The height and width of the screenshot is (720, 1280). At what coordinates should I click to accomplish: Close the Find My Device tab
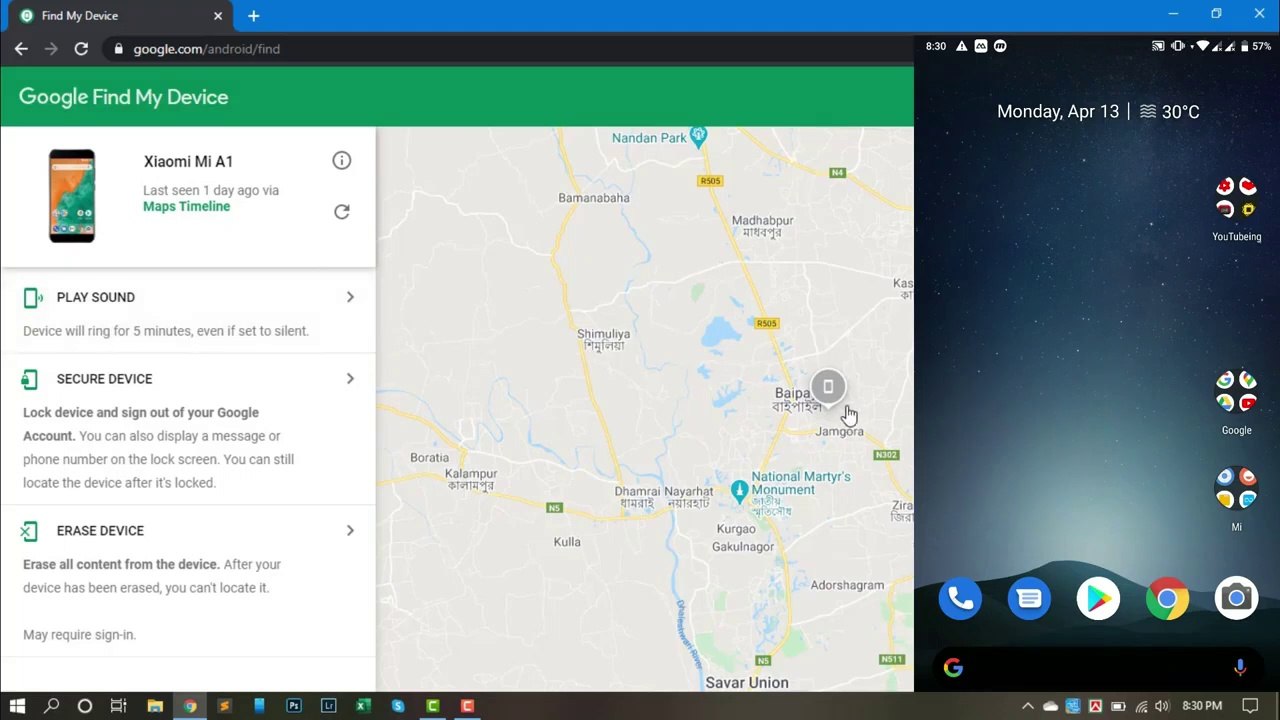(x=218, y=16)
